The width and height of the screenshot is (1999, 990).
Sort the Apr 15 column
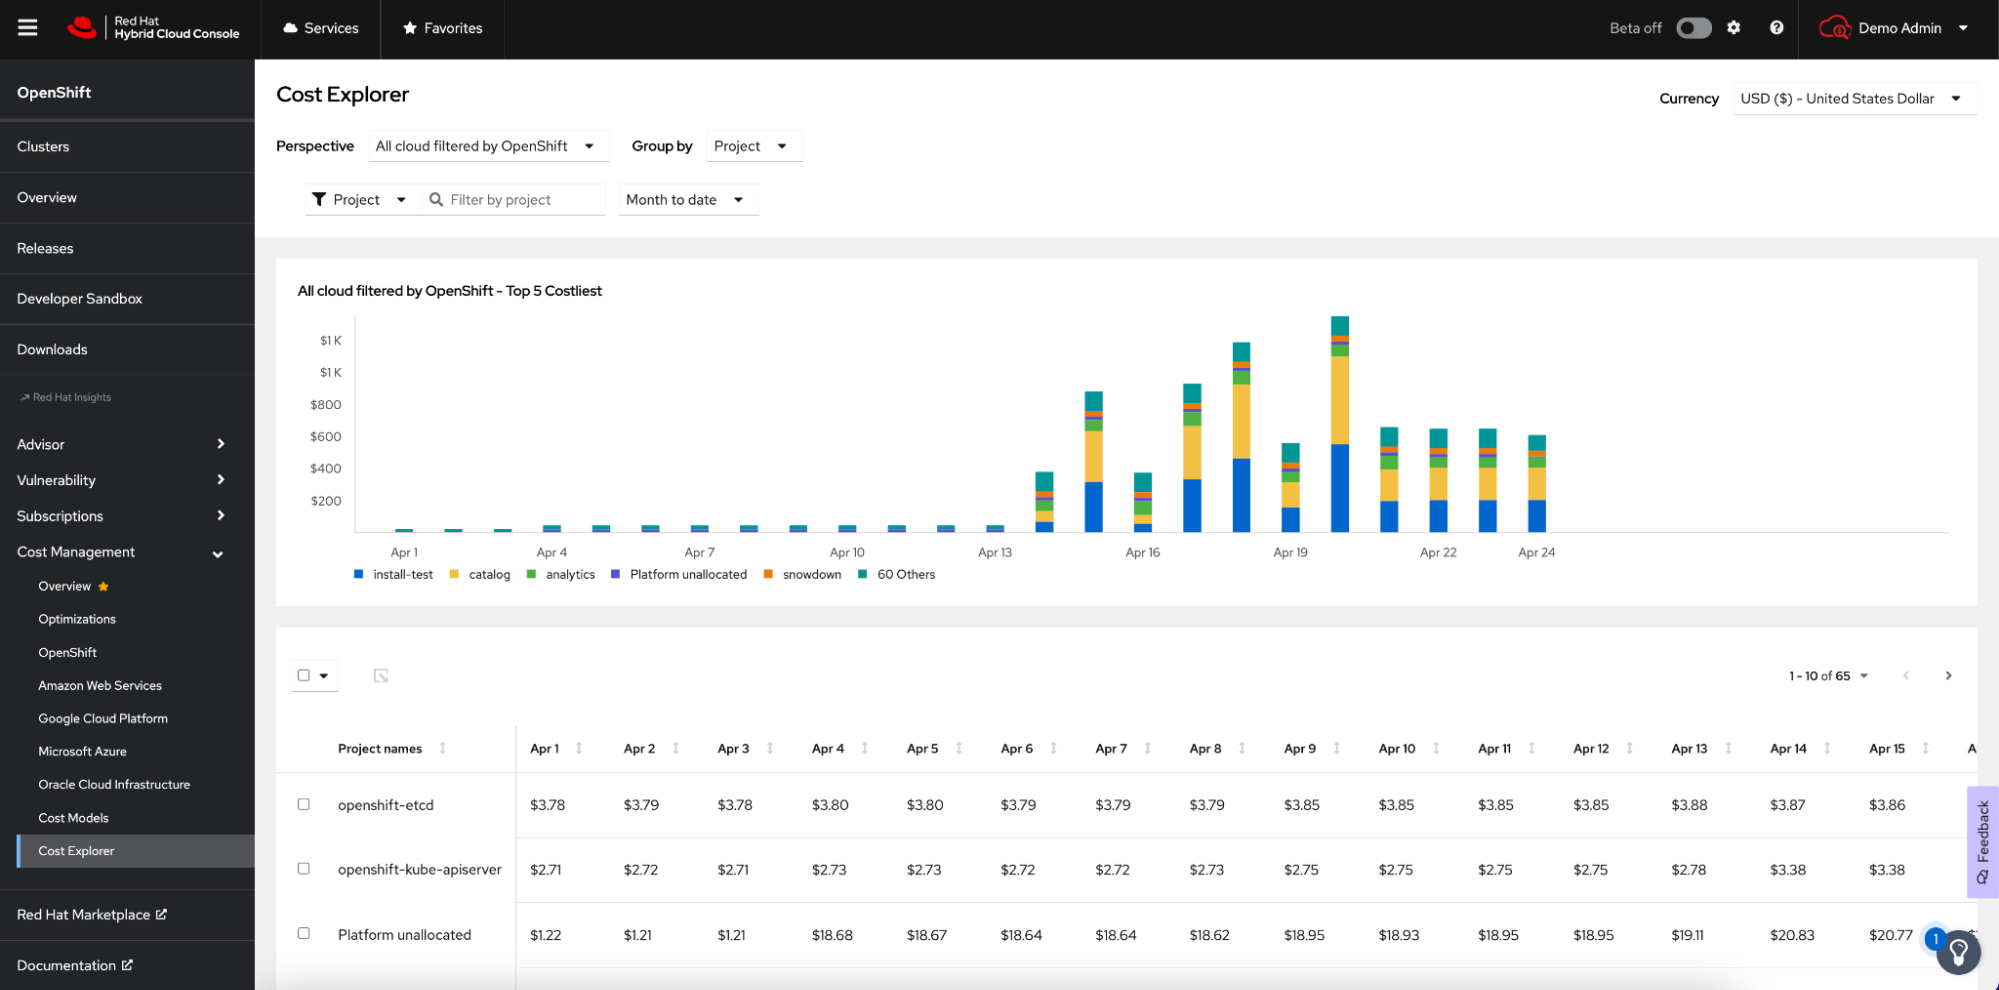(x=1926, y=748)
